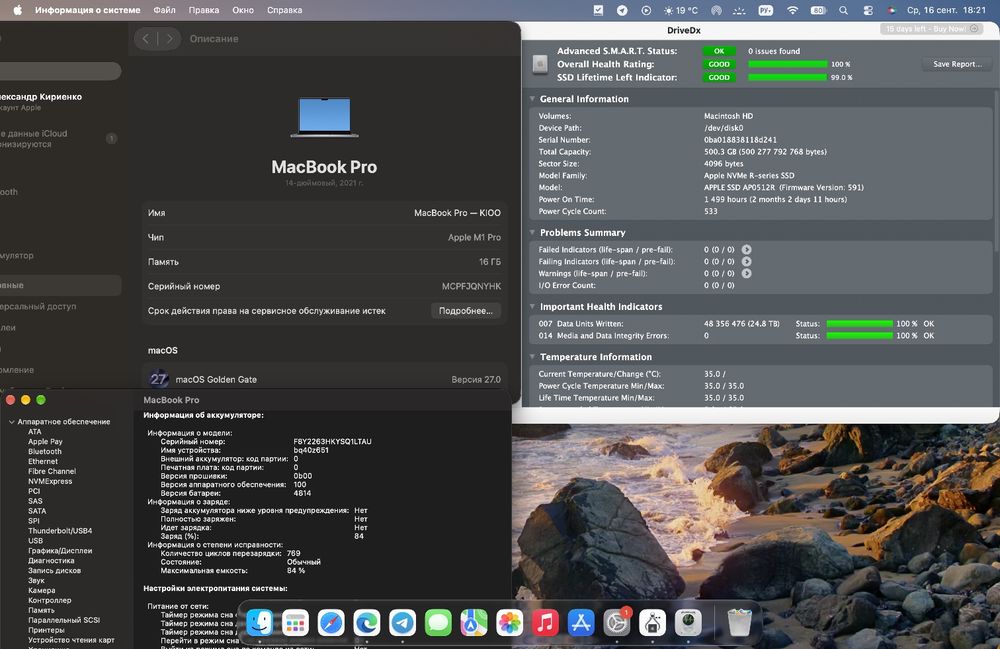The height and width of the screenshot is (649, 1000).
Task: Launch Safari from the Dock
Action: 331,622
